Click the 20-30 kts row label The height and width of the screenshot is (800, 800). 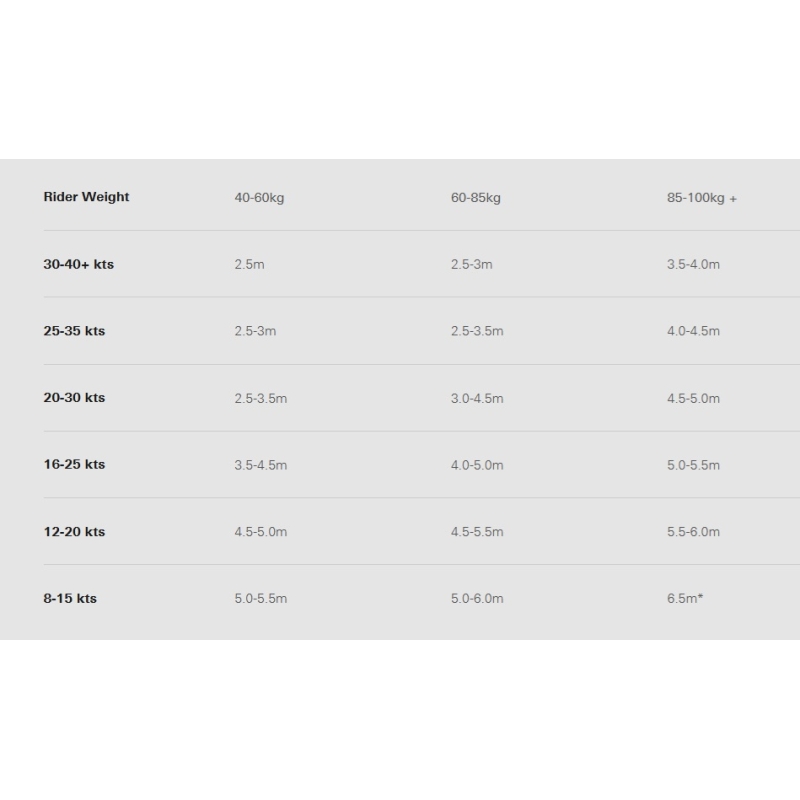point(74,398)
